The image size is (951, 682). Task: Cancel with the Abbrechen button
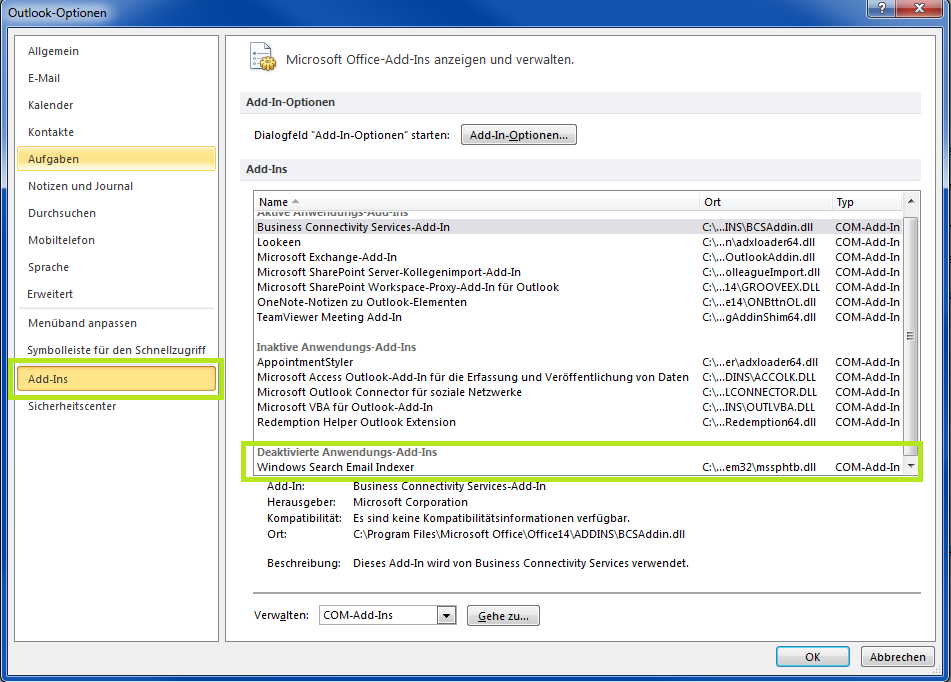tap(898, 657)
